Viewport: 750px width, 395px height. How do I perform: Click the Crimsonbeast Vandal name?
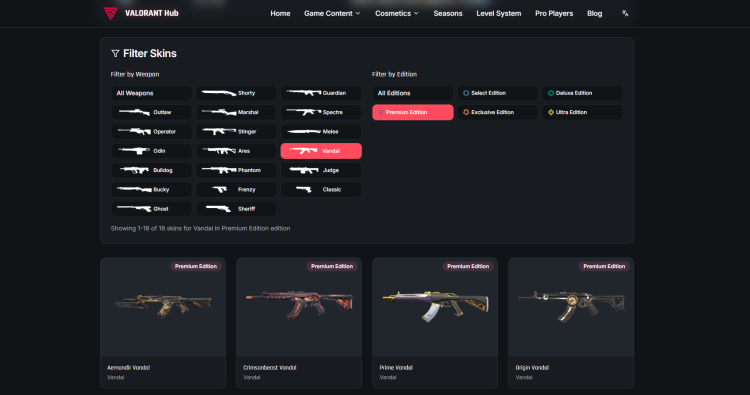[270, 368]
